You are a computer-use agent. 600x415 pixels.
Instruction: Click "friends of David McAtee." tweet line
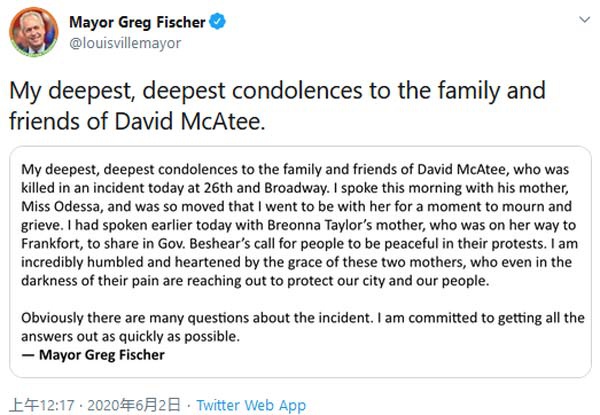pos(137,121)
